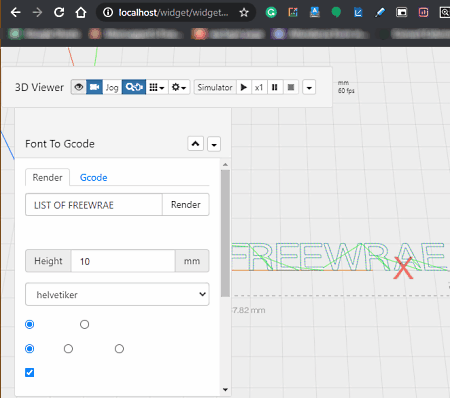Open the Jog control
The image size is (450, 398).
tap(112, 87)
